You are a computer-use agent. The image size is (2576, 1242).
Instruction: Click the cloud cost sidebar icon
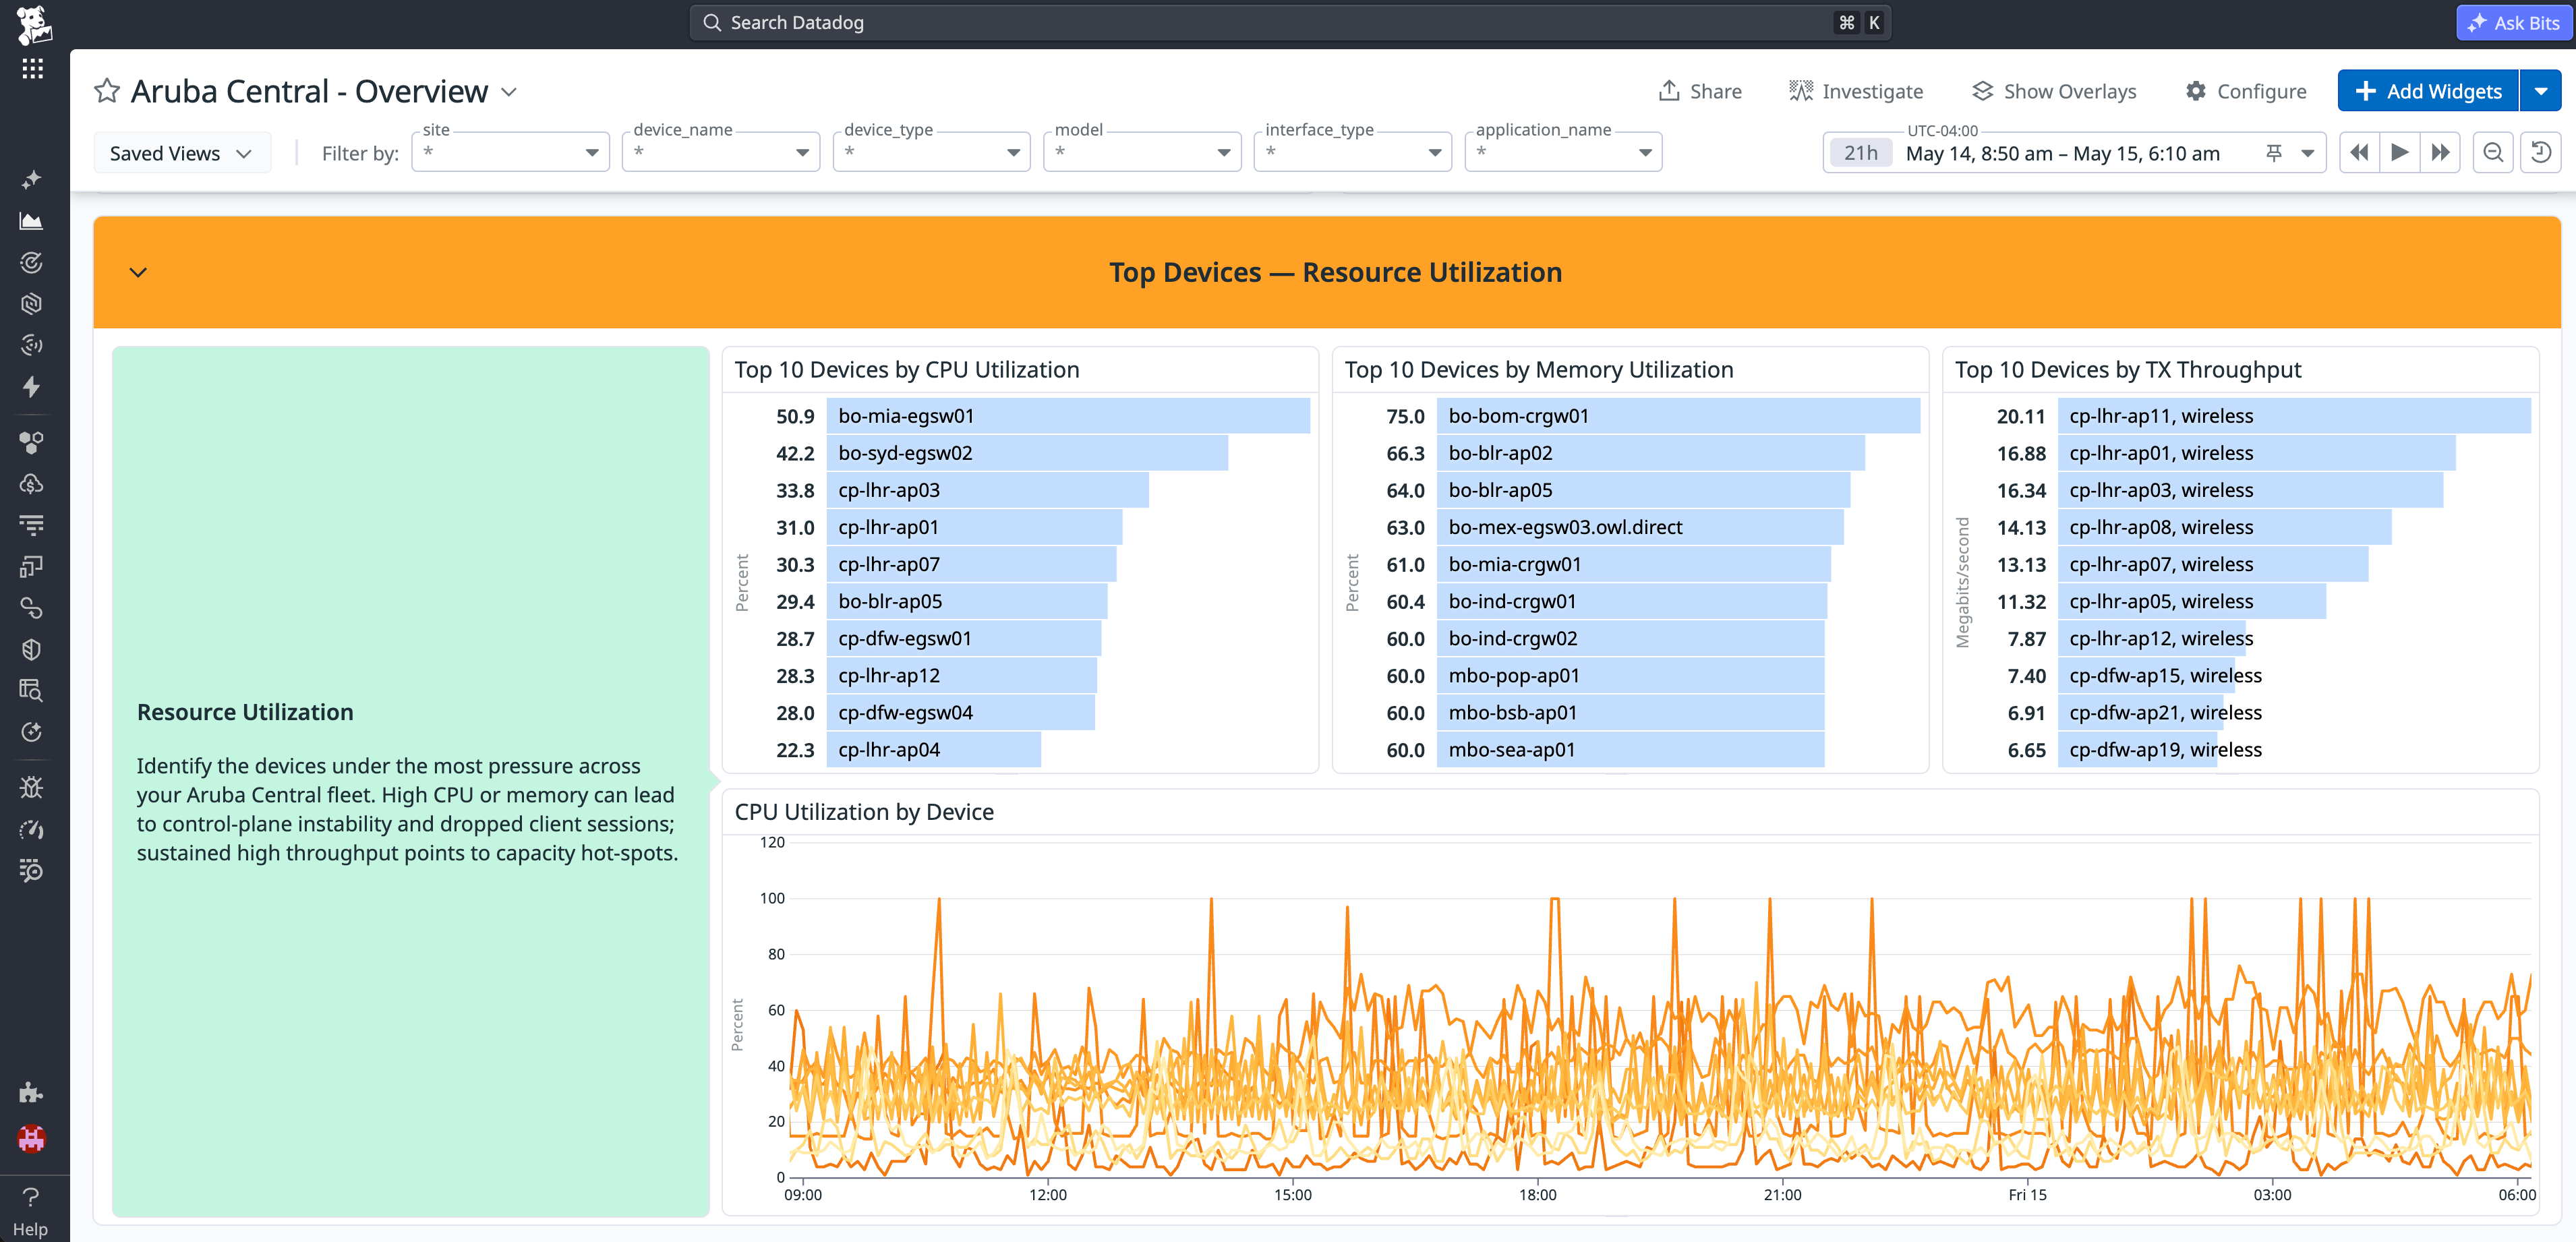click(32, 484)
